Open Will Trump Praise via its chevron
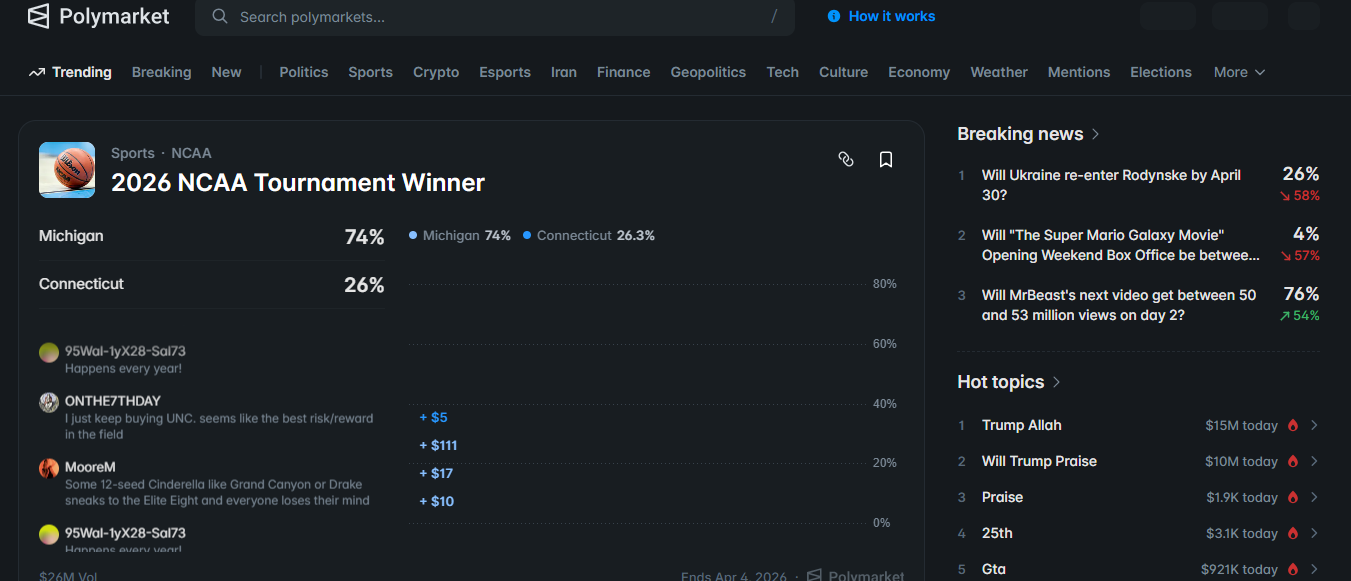The height and width of the screenshot is (581, 1351). coord(1314,461)
